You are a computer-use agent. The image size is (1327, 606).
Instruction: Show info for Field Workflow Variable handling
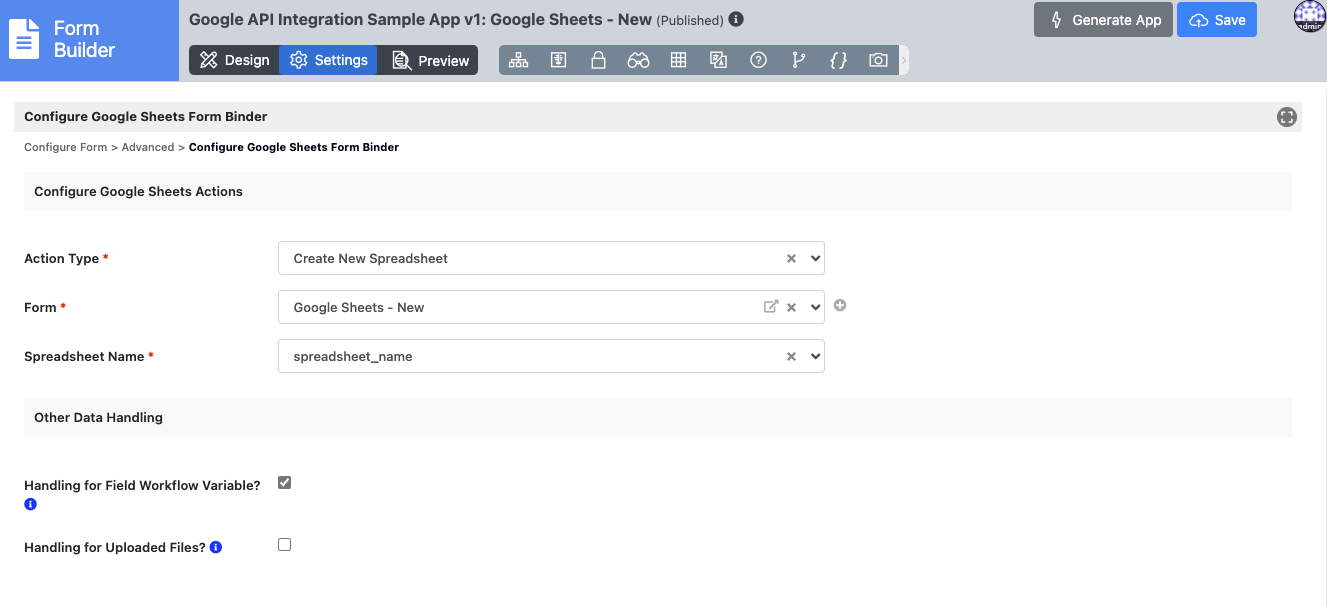[x=30, y=504]
